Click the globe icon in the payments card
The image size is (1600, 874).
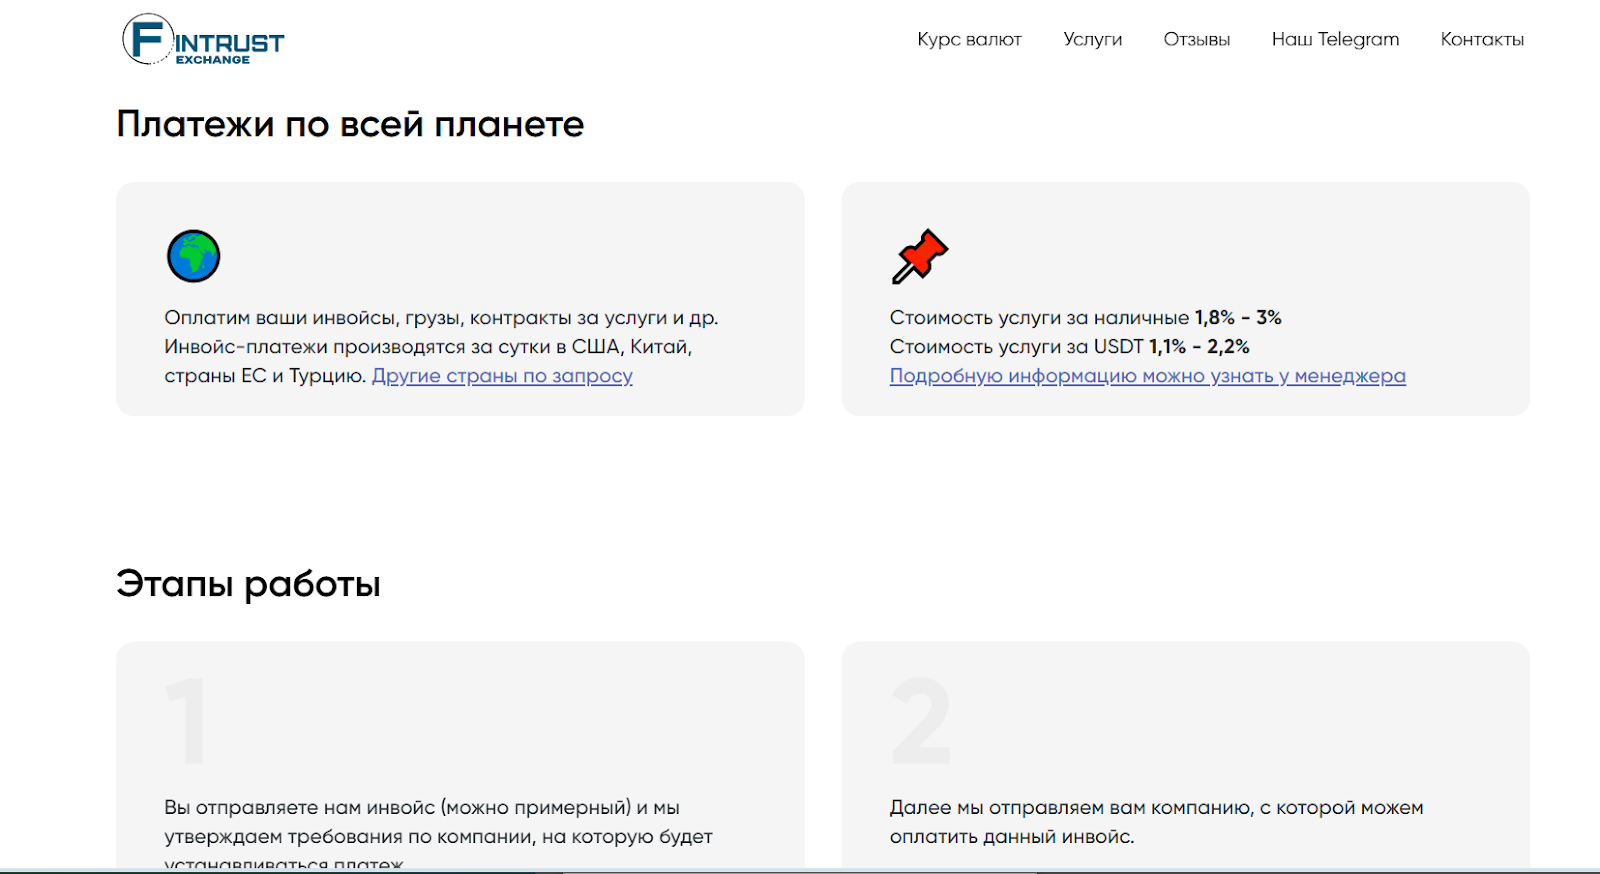(193, 256)
